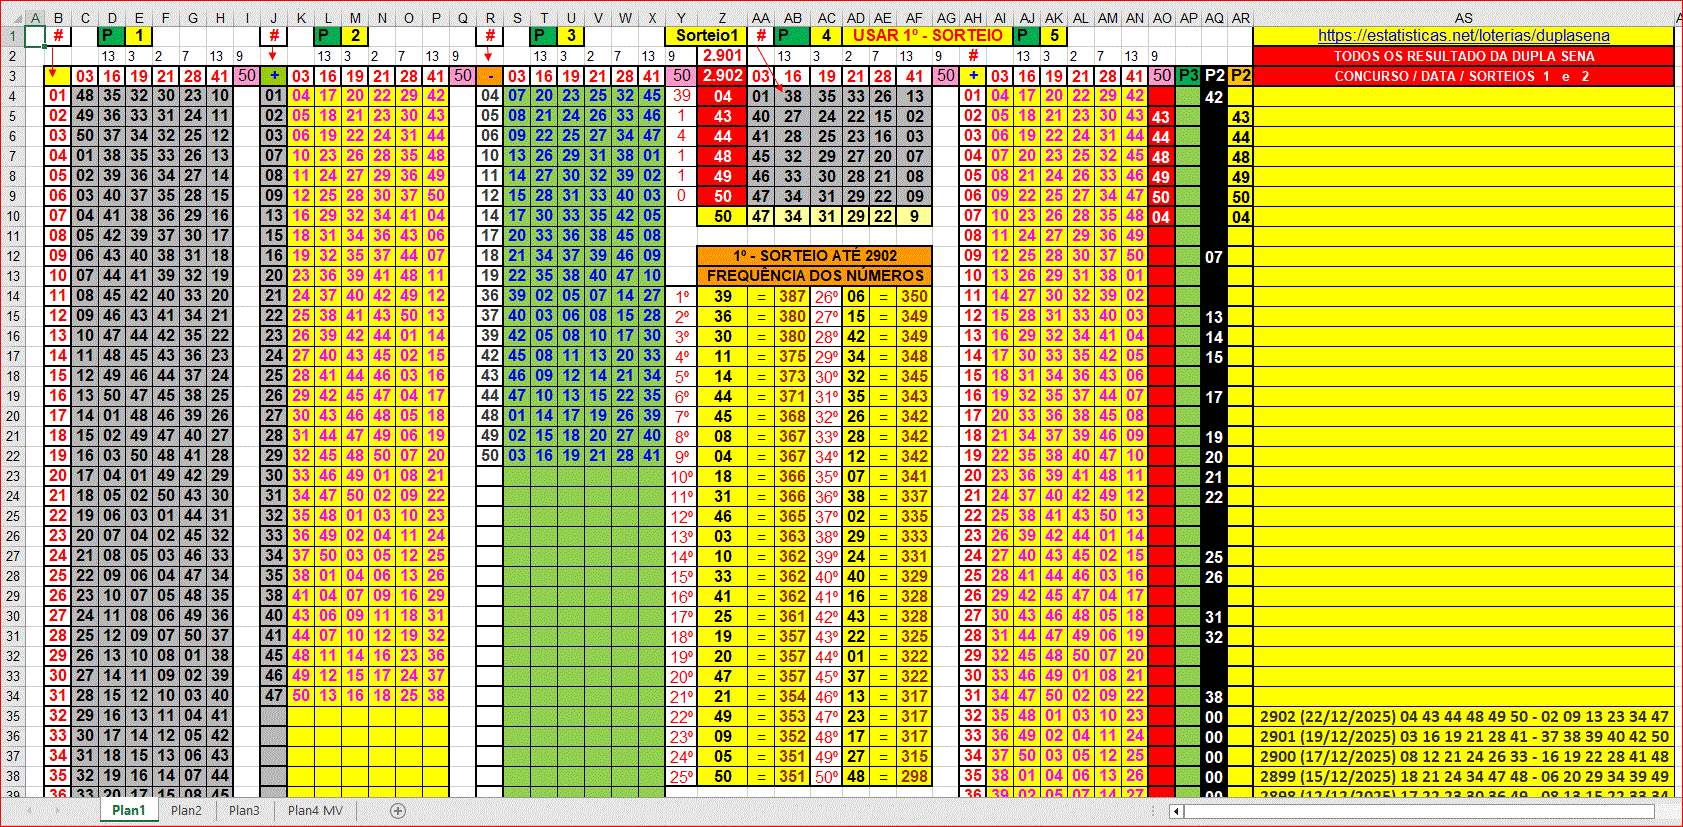Select the blue plus cell in column J

point(274,76)
